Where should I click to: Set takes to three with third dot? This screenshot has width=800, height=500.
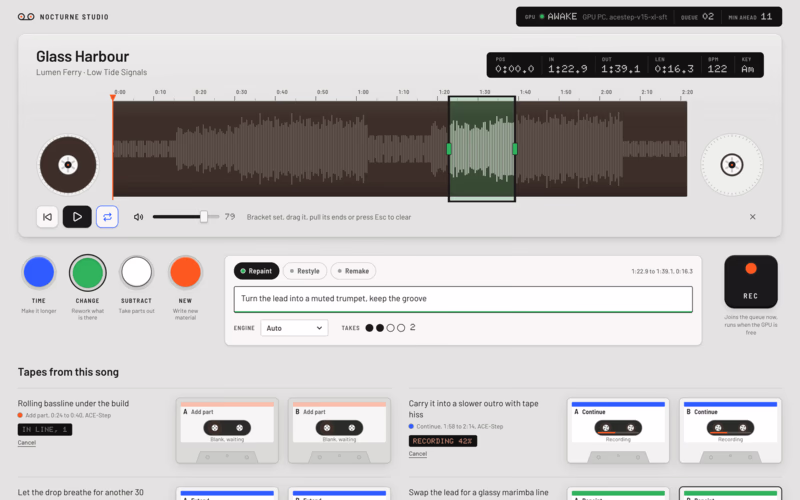click(390, 328)
